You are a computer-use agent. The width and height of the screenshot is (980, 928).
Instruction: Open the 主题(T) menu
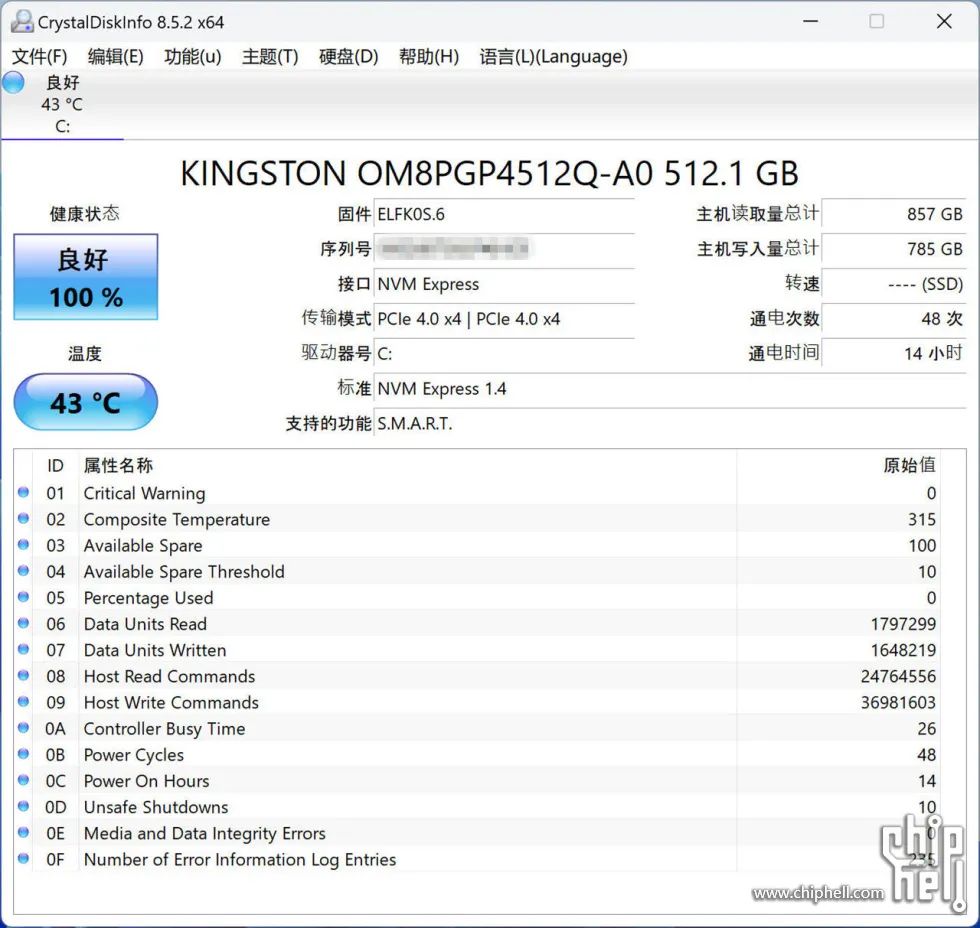[270, 57]
